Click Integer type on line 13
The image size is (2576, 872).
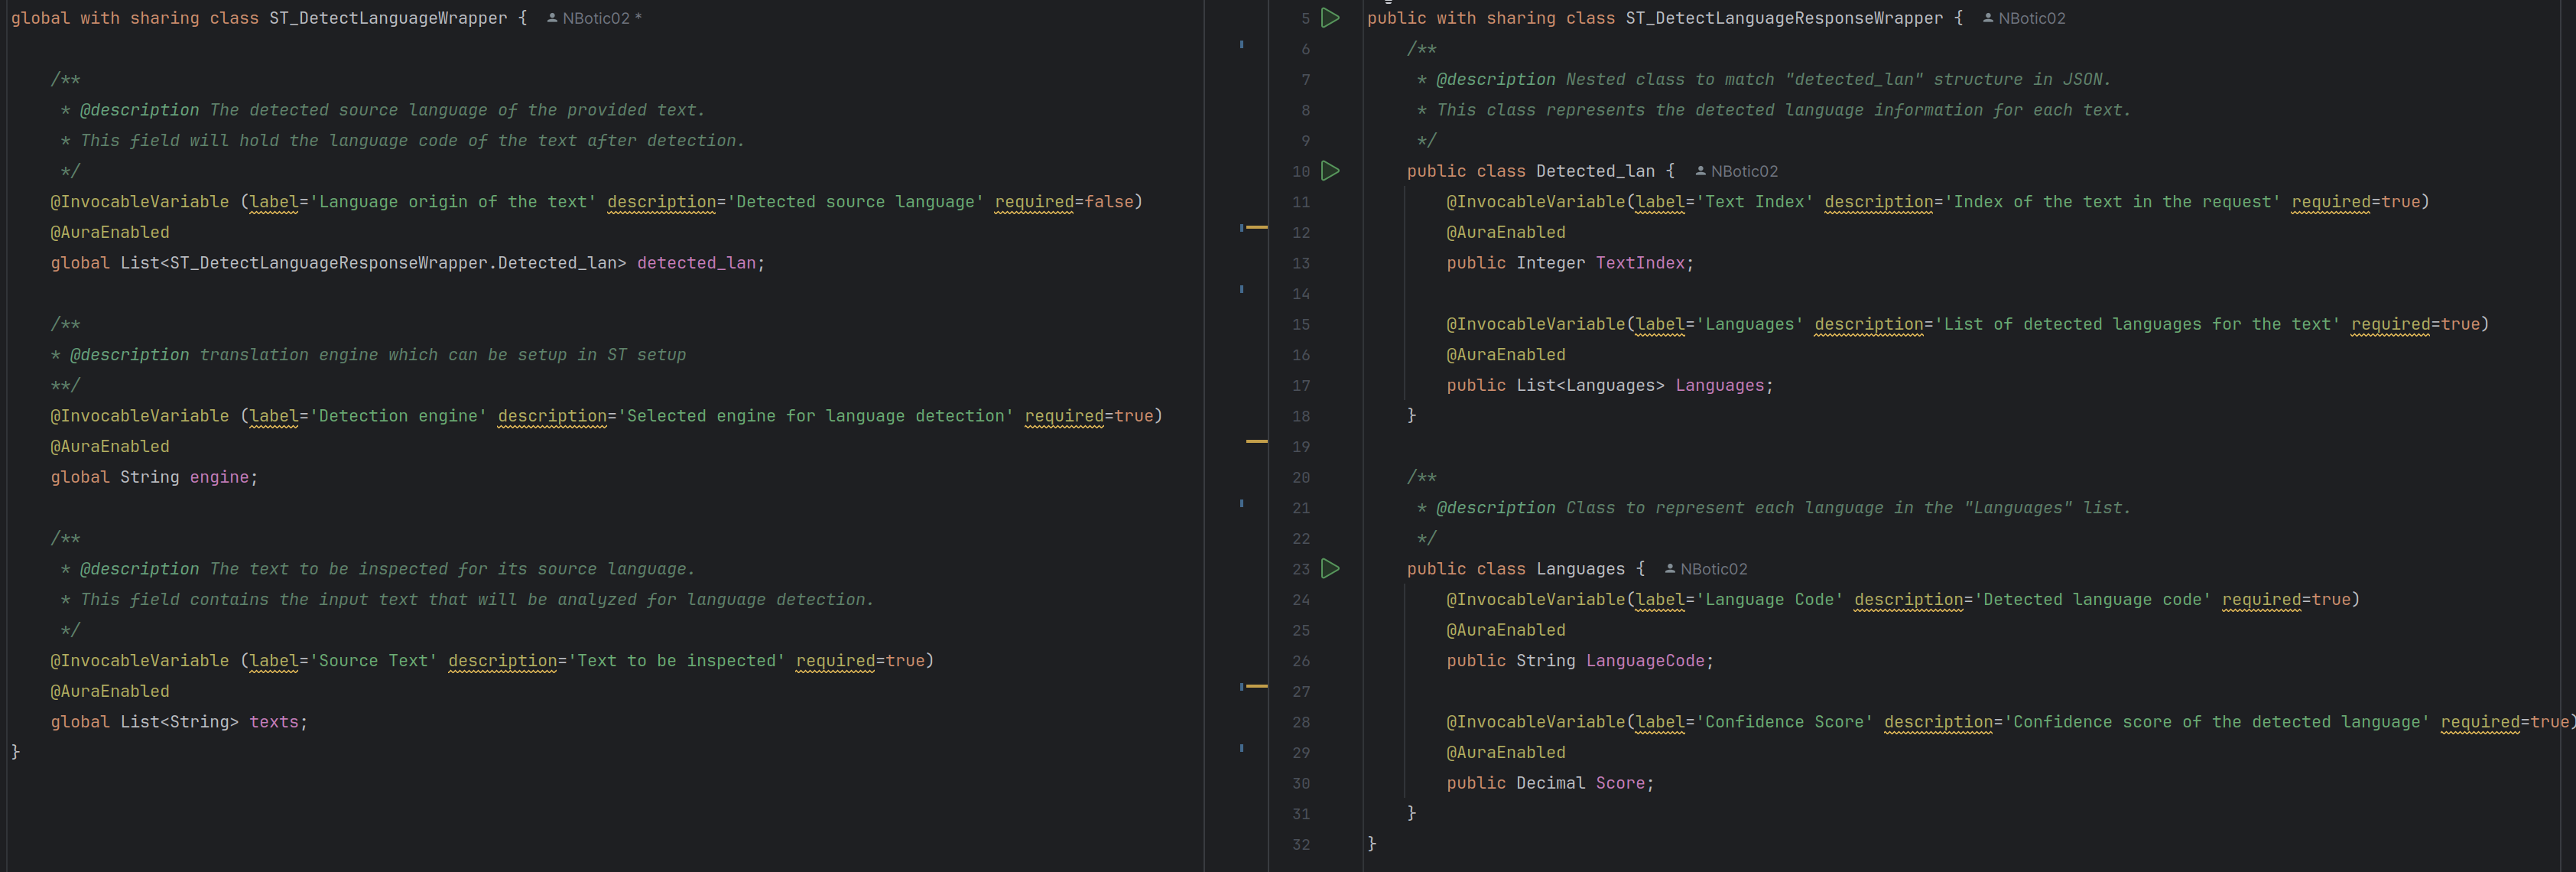click(x=1551, y=263)
